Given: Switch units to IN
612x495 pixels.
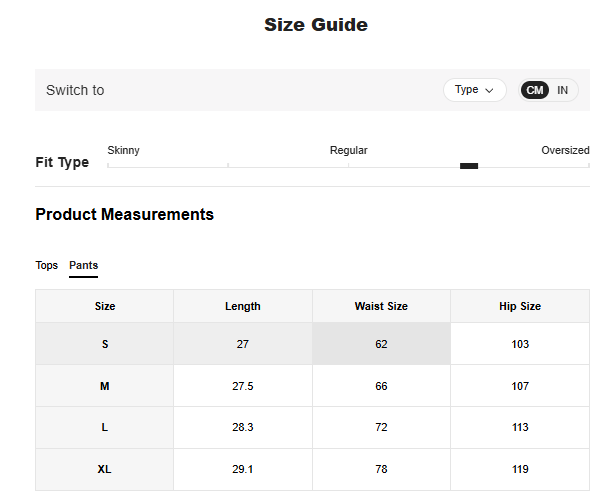Looking at the screenshot, I should 562,90.
